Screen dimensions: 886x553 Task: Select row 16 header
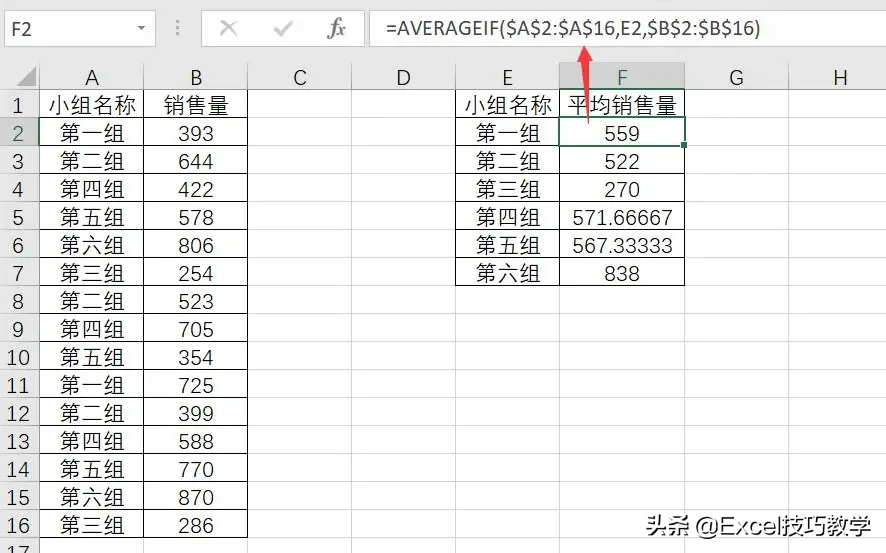pos(18,525)
